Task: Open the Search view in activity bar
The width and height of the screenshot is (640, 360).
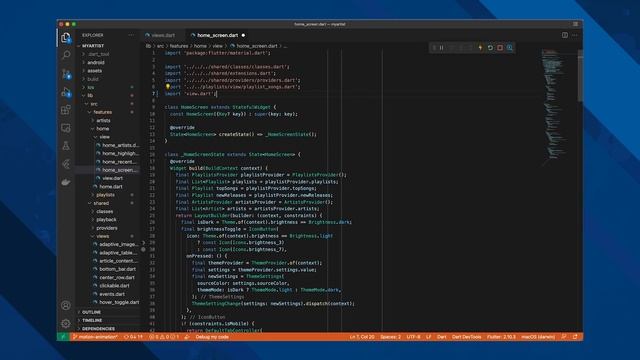Action: [x=66, y=55]
